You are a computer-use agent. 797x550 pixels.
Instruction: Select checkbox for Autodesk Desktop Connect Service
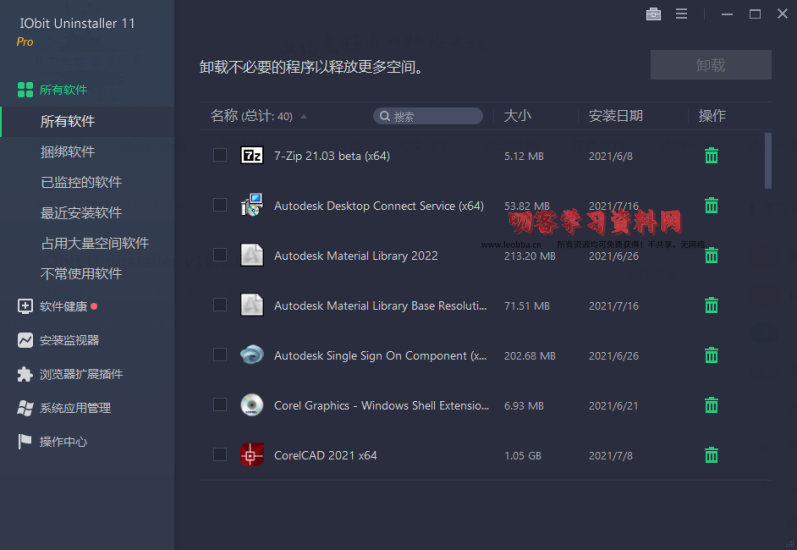pyautogui.click(x=220, y=205)
